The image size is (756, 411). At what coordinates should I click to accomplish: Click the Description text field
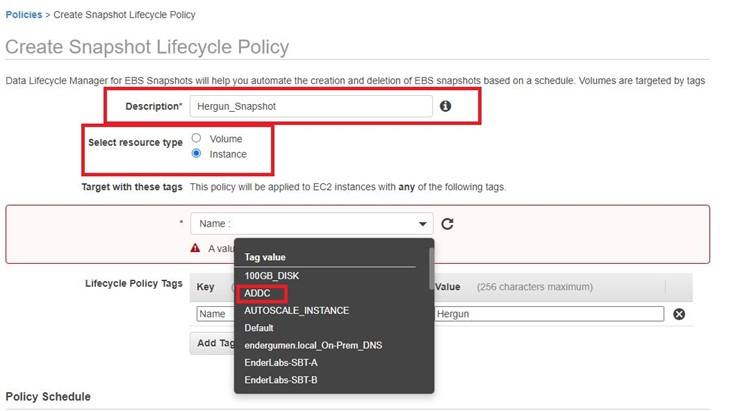click(310, 106)
